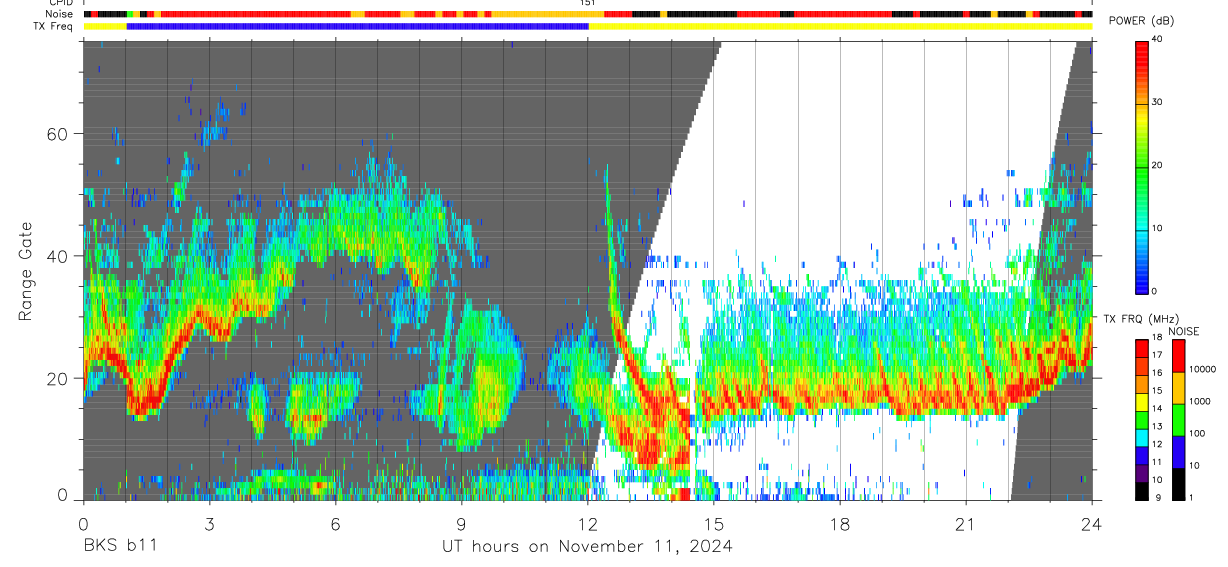Click the 'Range Gate' y-axis label

26,271
